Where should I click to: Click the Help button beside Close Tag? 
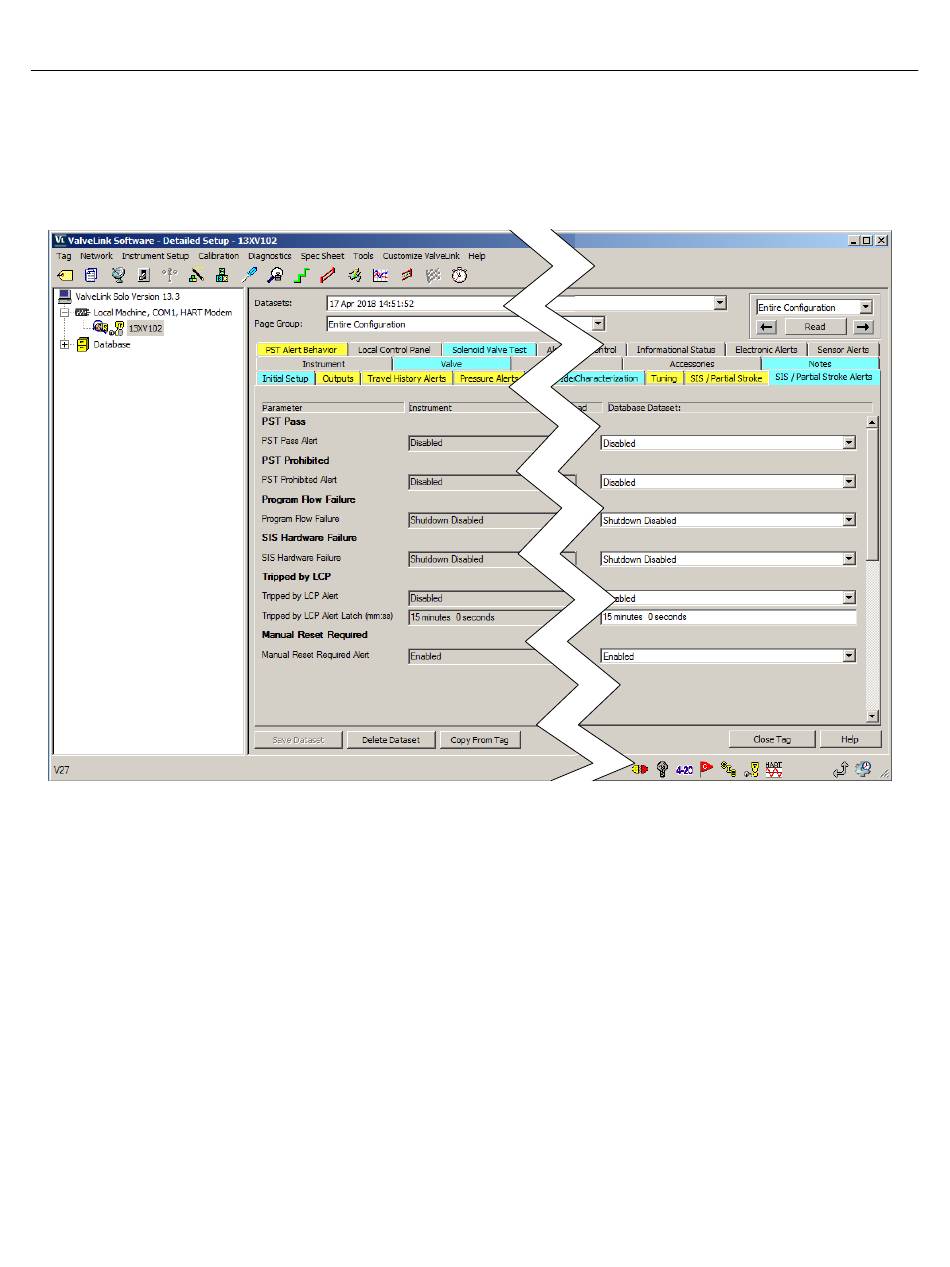(x=850, y=740)
